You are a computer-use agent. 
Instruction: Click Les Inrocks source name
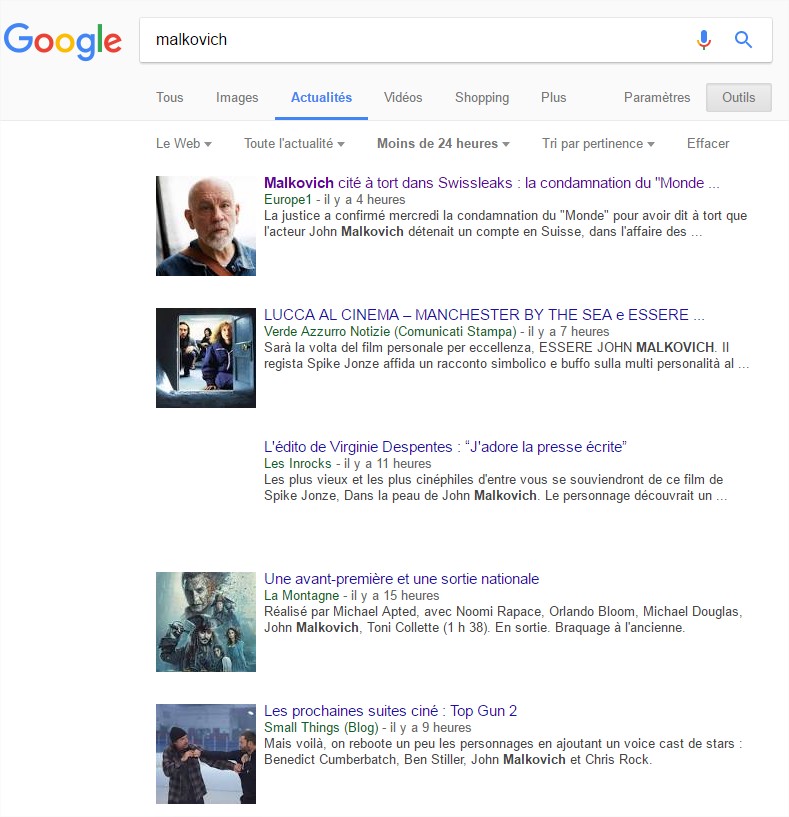coord(298,463)
